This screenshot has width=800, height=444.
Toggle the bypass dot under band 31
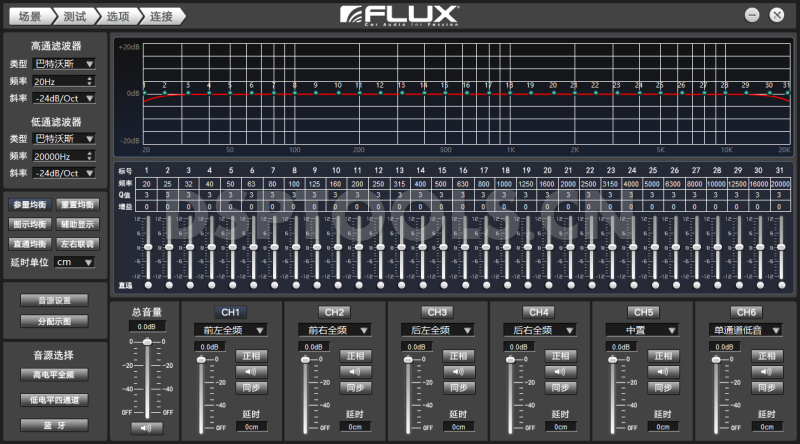781,285
